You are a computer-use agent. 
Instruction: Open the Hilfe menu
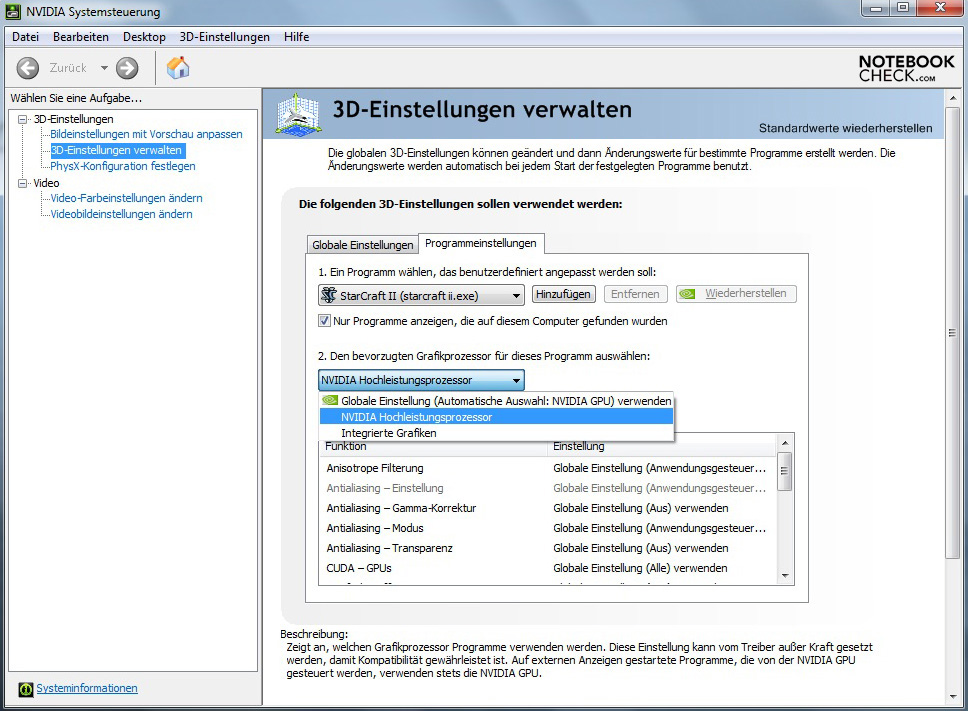tap(296, 37)
